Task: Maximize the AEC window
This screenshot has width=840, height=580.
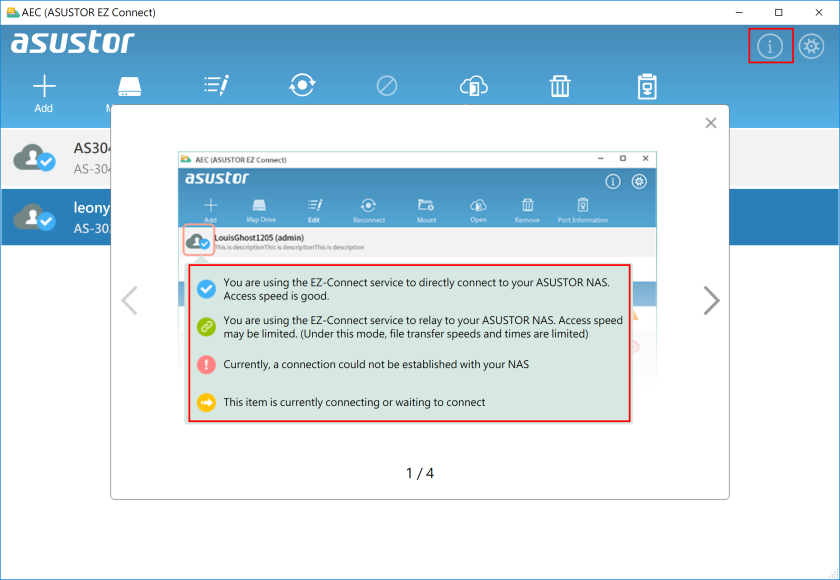Action: pos(778,12)
